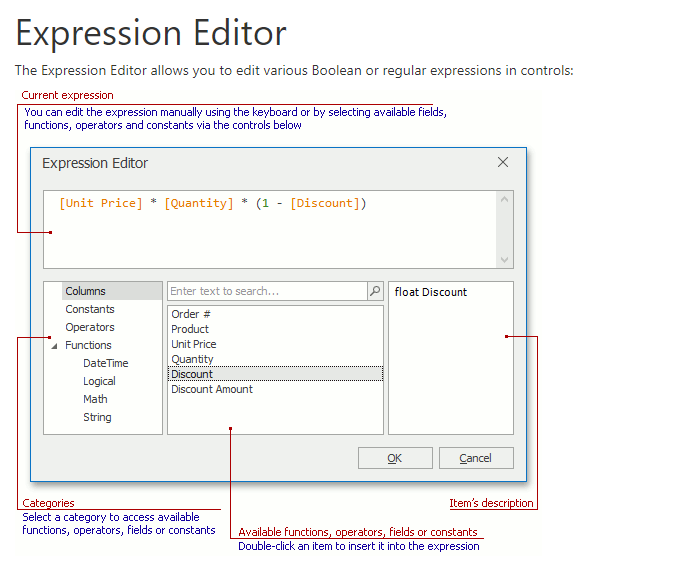Click the 'float Discount' description text
The image size is (680, 568).
(431, 292)
